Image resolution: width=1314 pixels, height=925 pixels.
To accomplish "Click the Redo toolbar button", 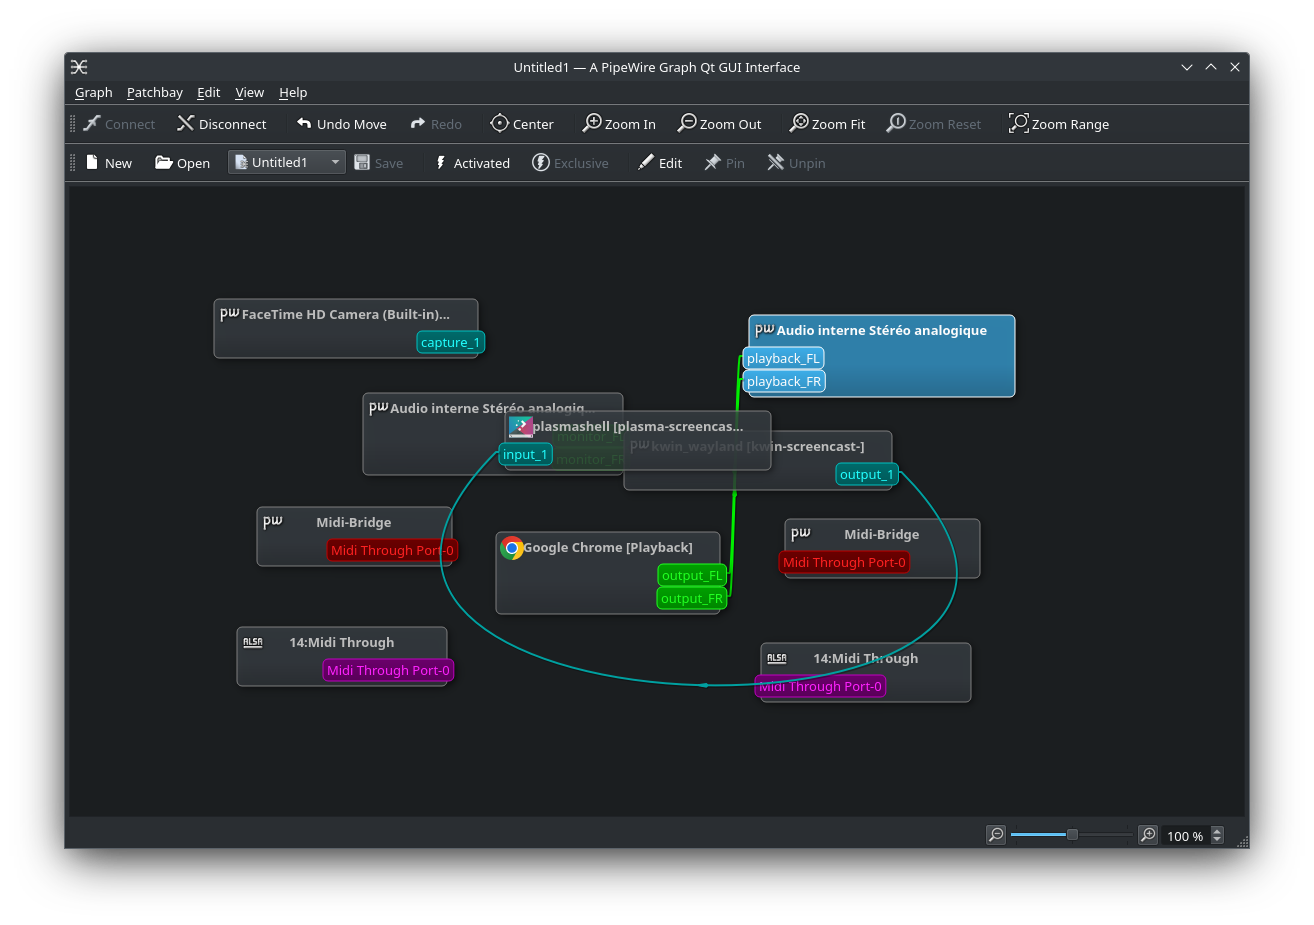I will pyautogui.click(x=436, y=124).
